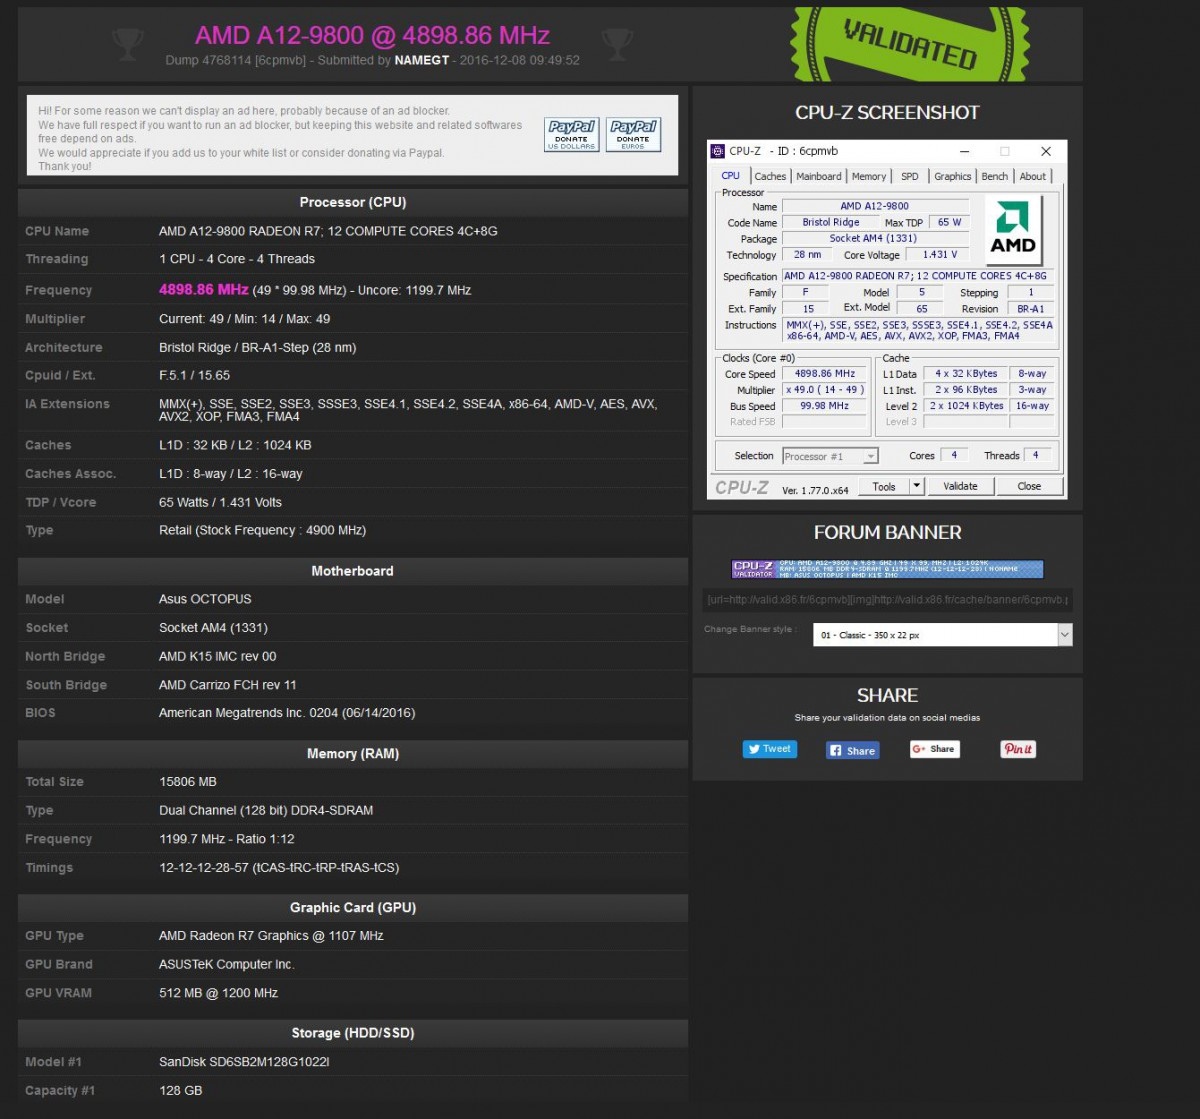Click the Validate button in CPU-Z
The image size is (1200, 1119).
[960, 486]
